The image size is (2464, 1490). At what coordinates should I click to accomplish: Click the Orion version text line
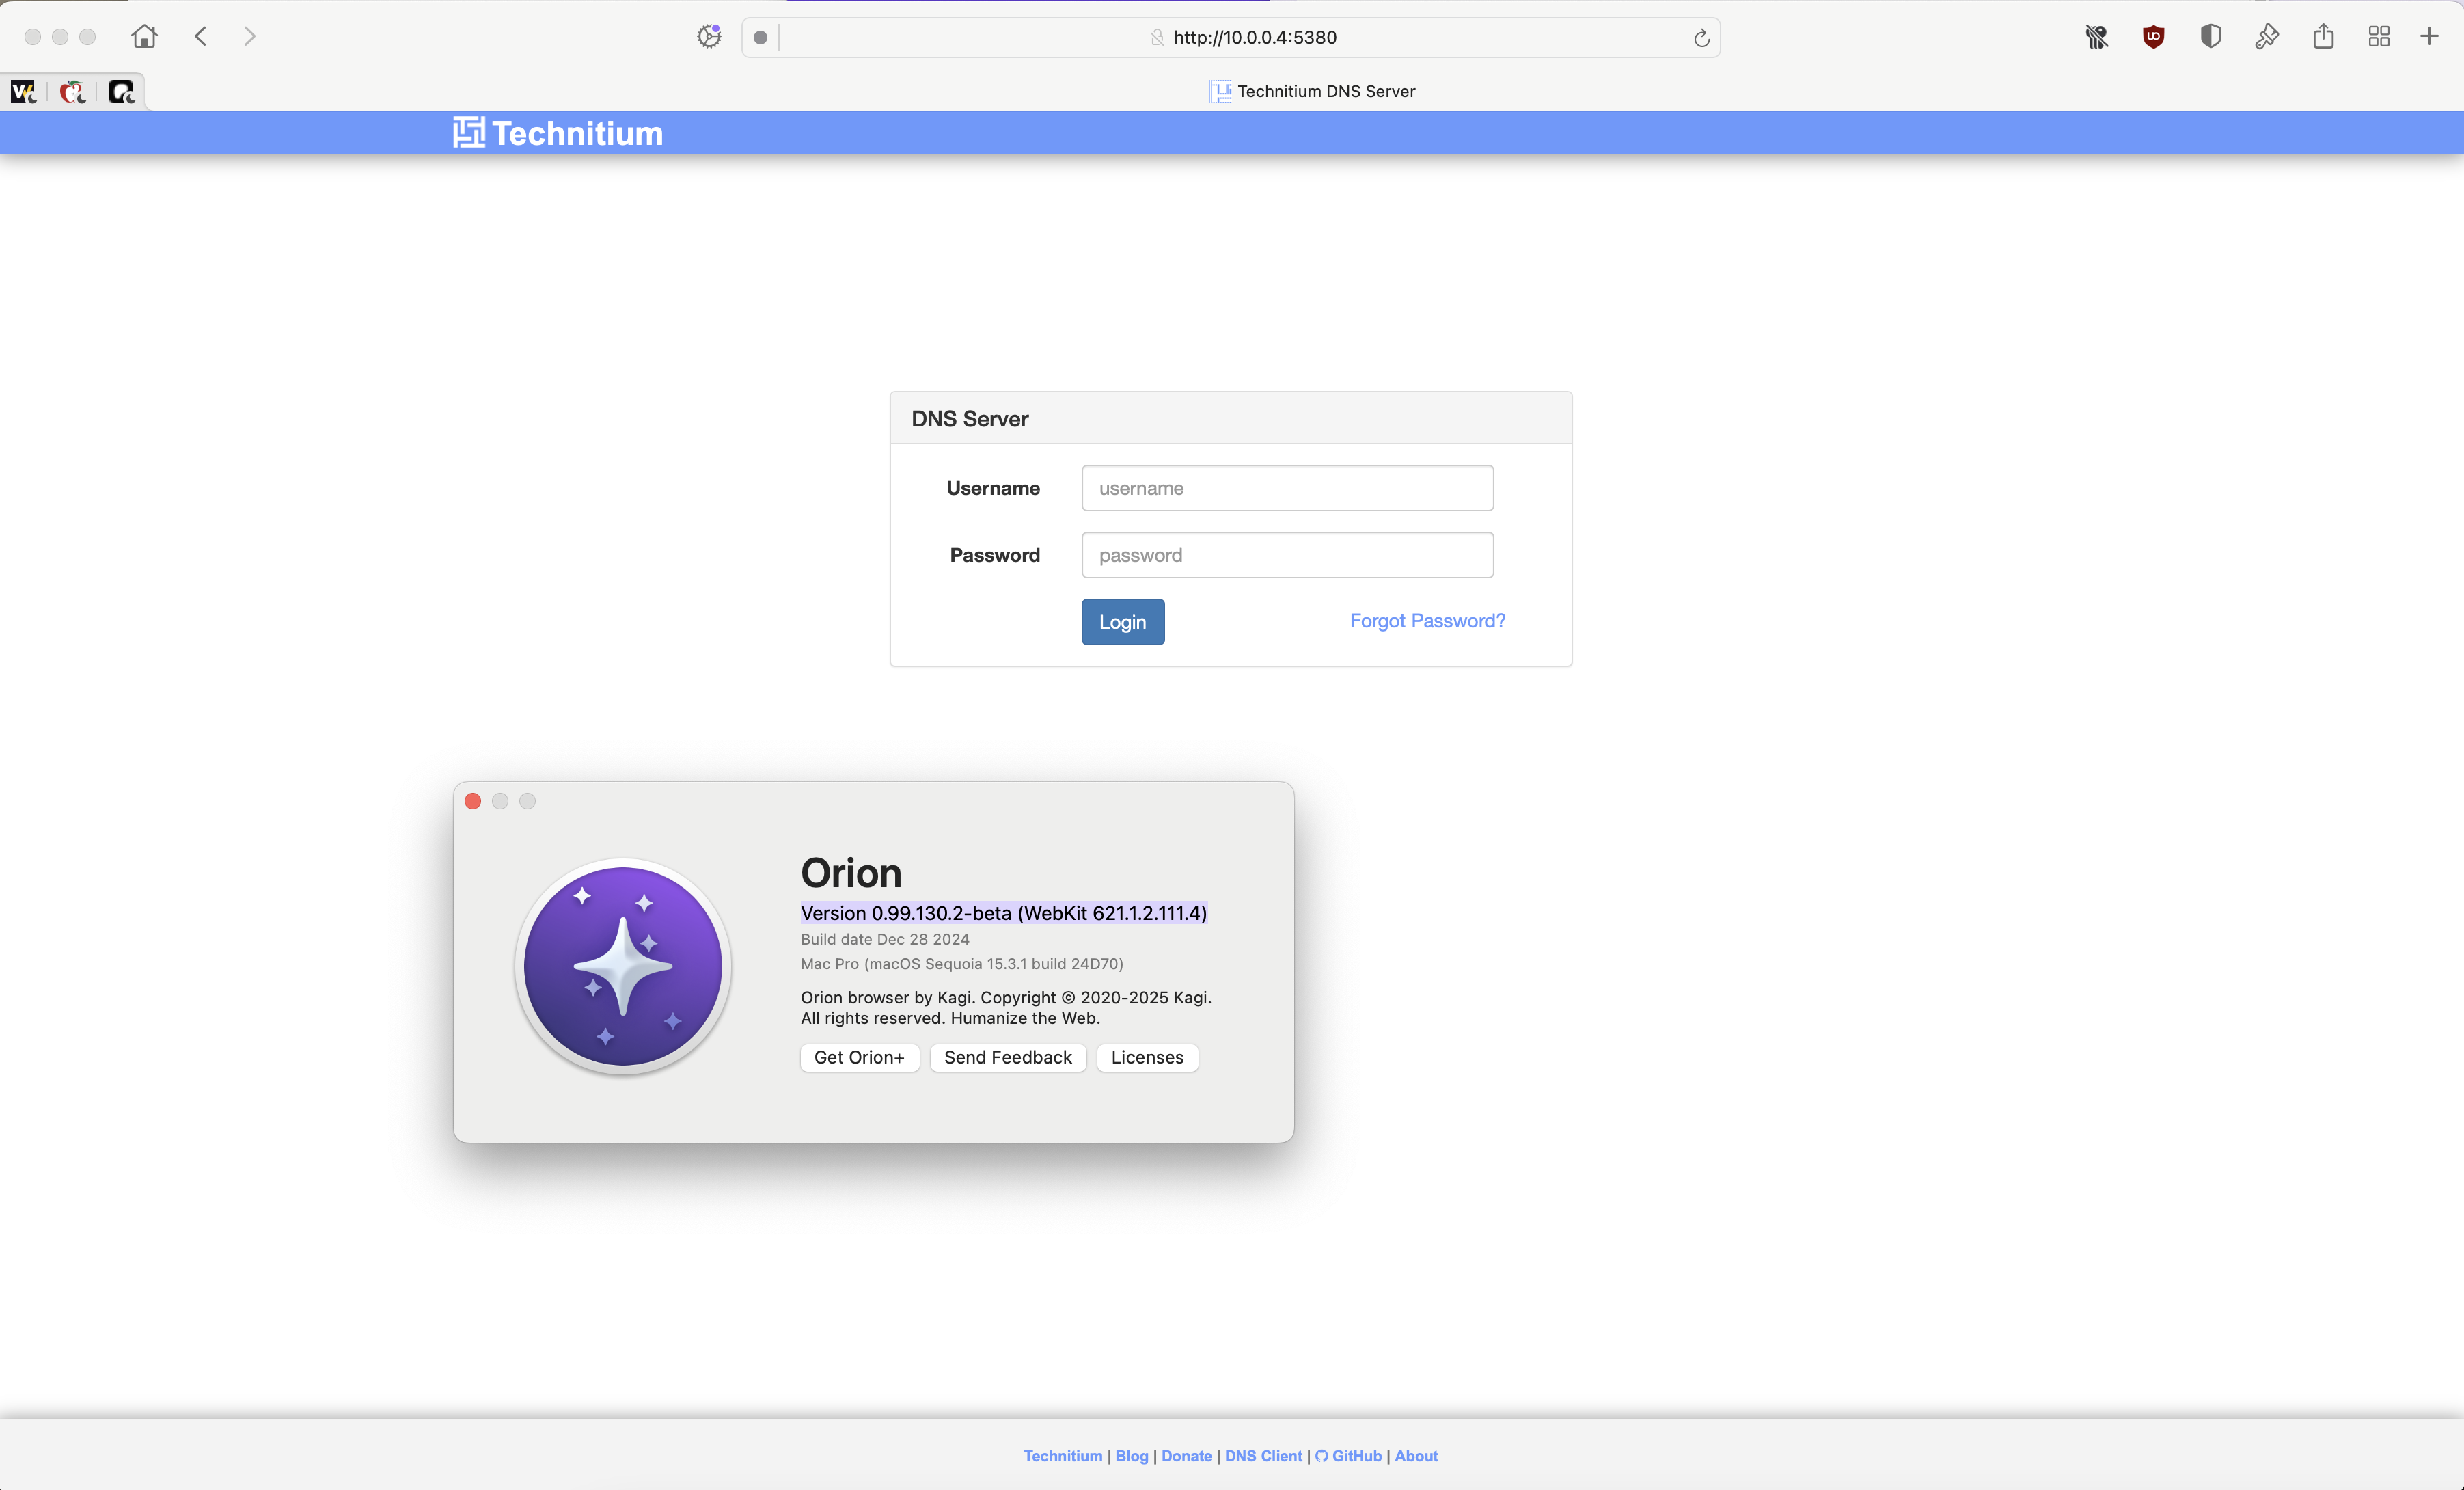click(1004, 913)
